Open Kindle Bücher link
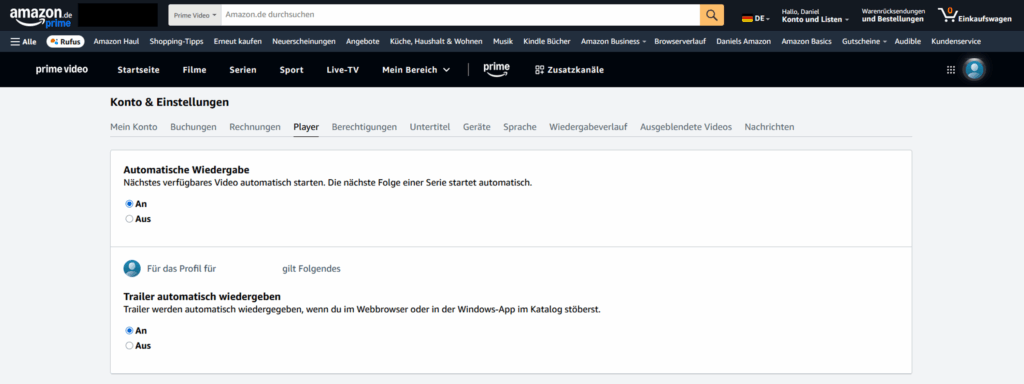The width and height of the screenshot is (1024, 384). tap(547, 42)
